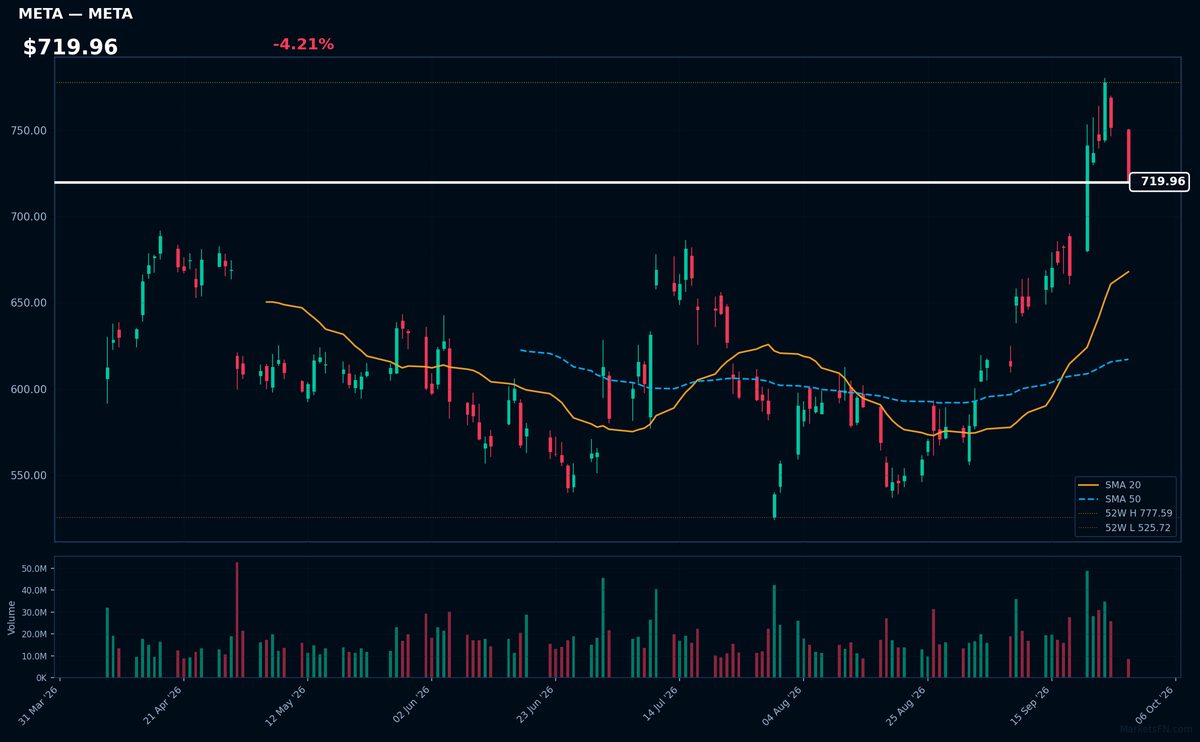
Task: Click the last red candlestick ending at 719.96
Action: (1129, 156)
